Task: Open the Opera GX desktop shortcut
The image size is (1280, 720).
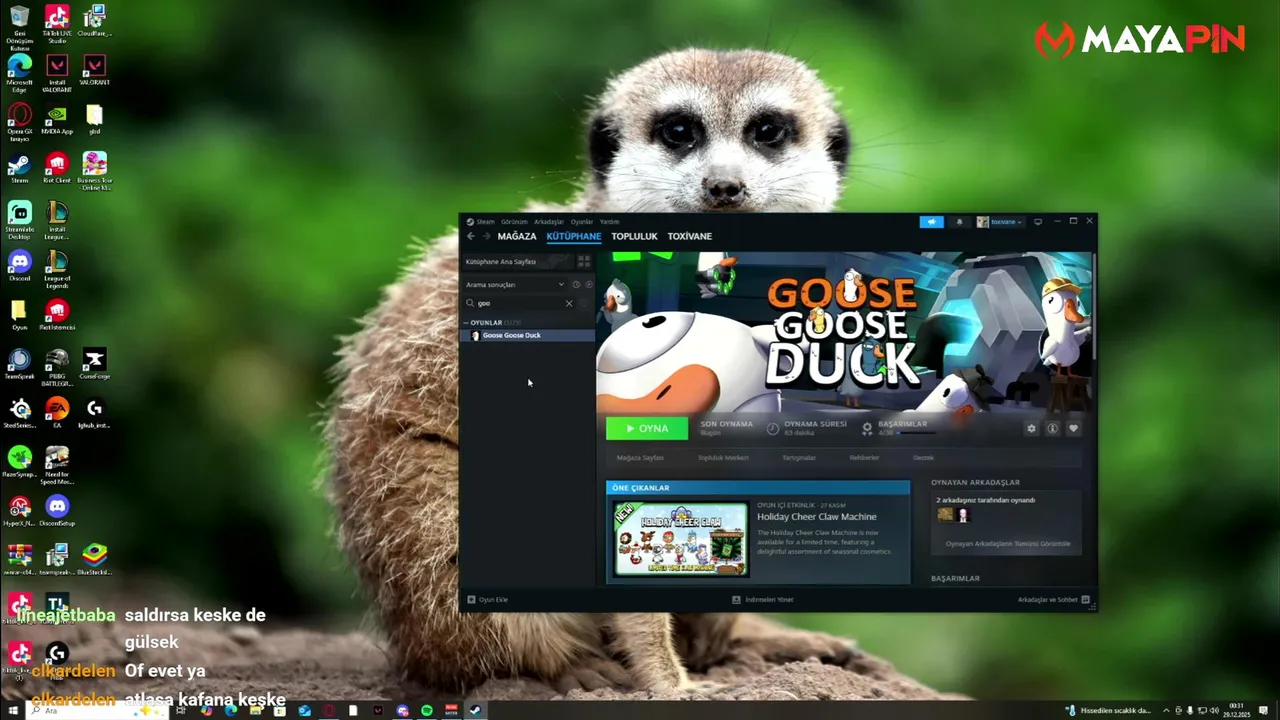Action: [x=19, y=122]
